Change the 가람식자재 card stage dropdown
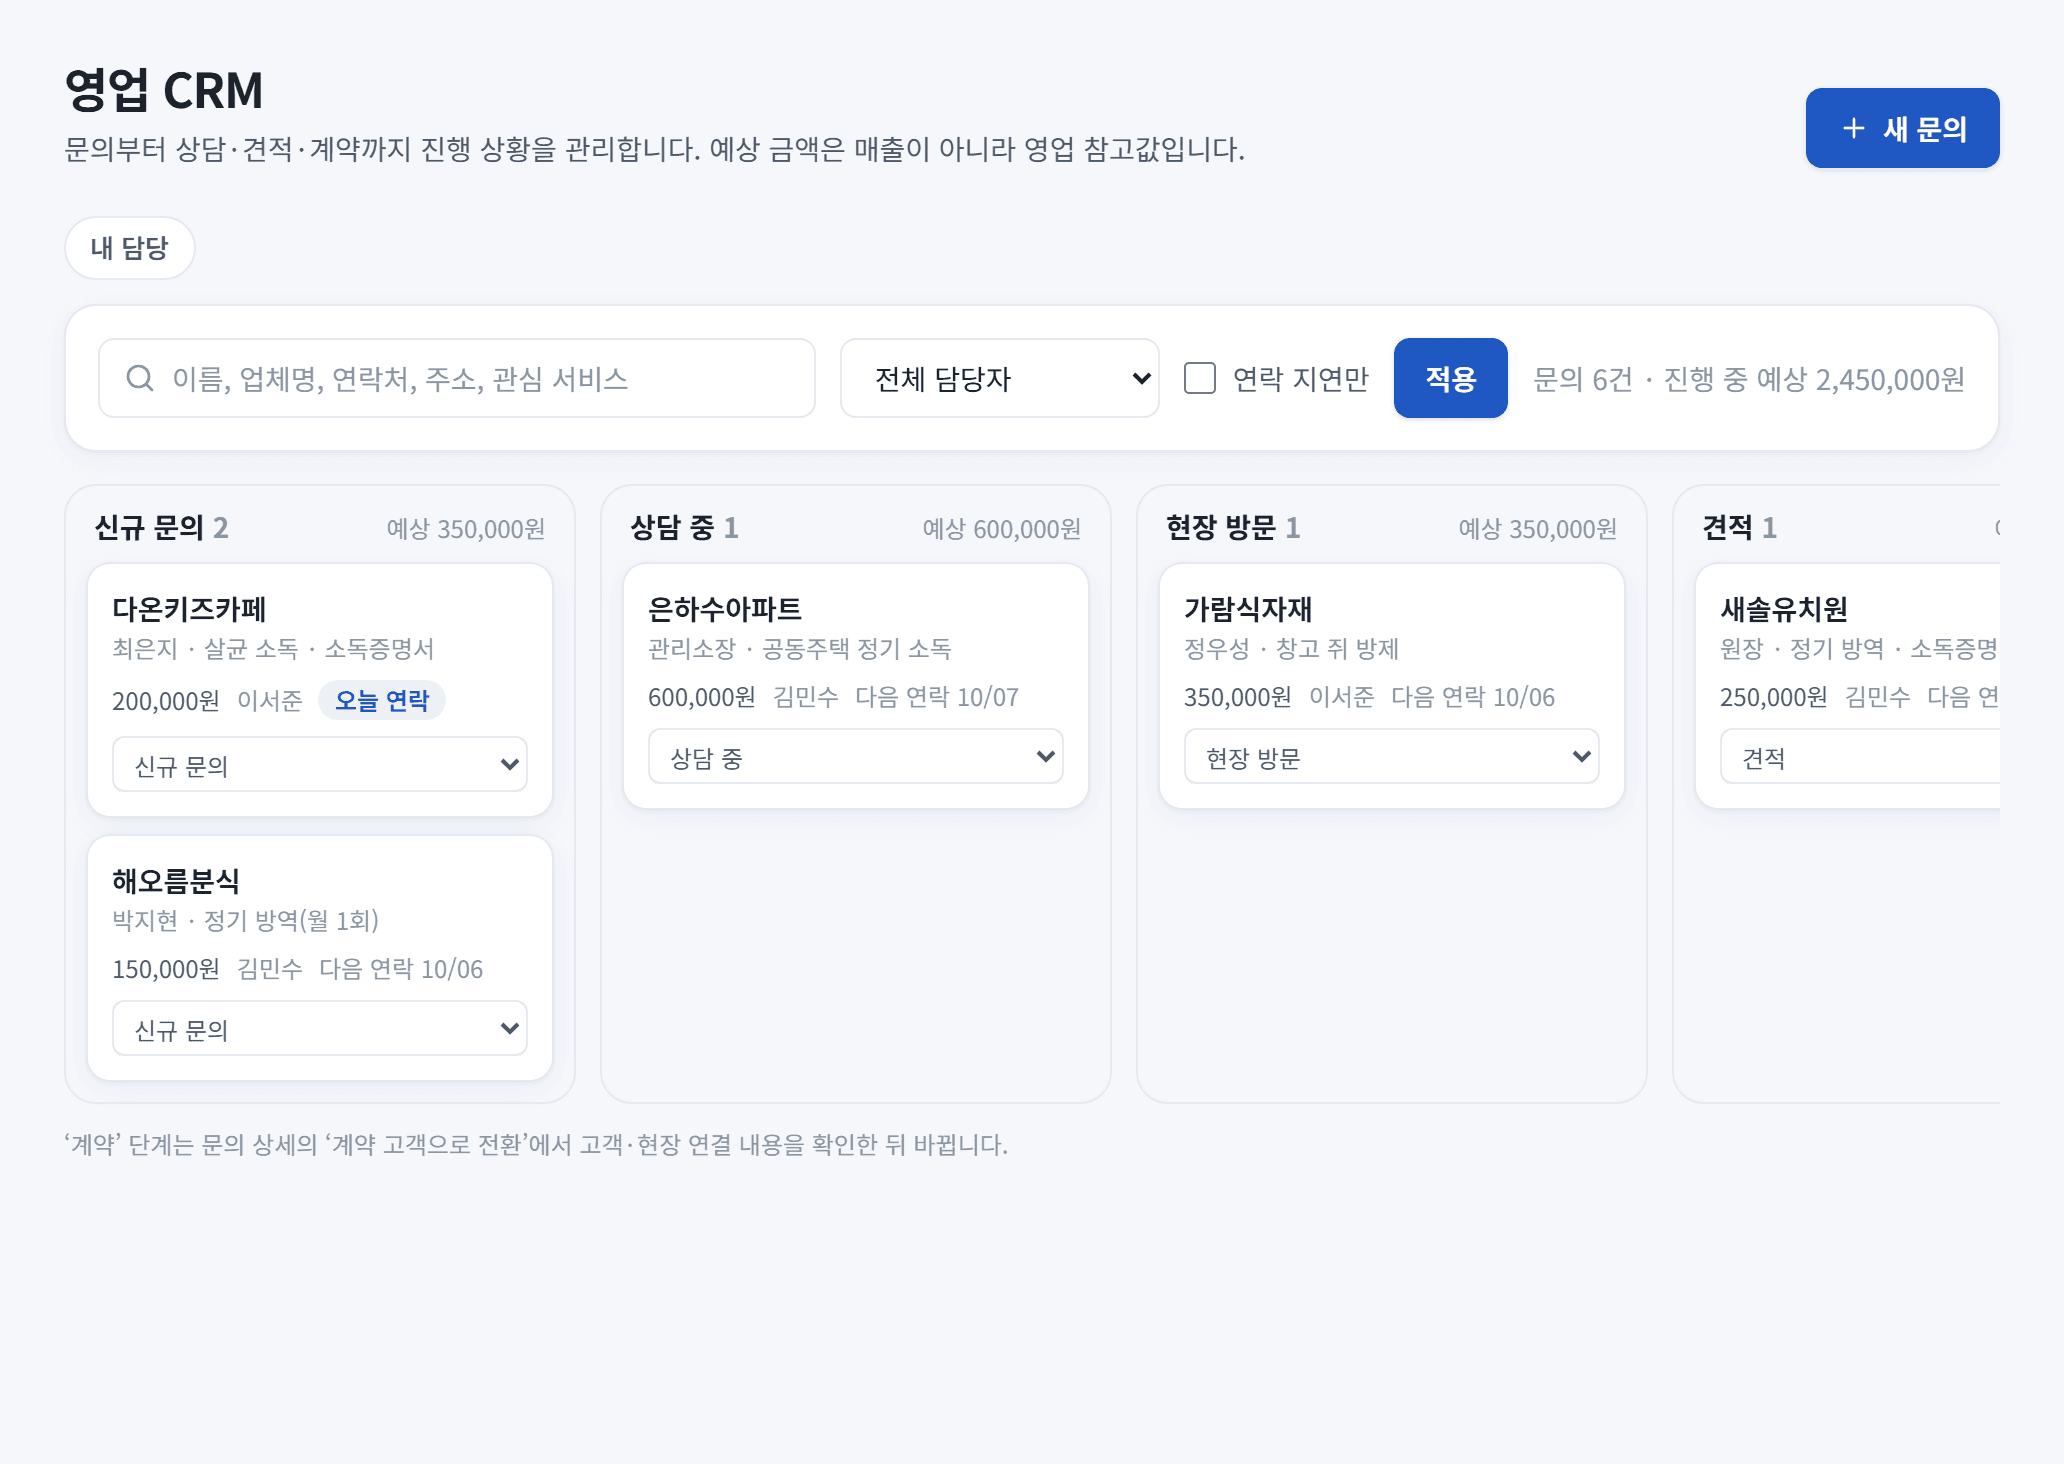Viewport: 2064px width, 1464px height. [x=1392, y=757]
